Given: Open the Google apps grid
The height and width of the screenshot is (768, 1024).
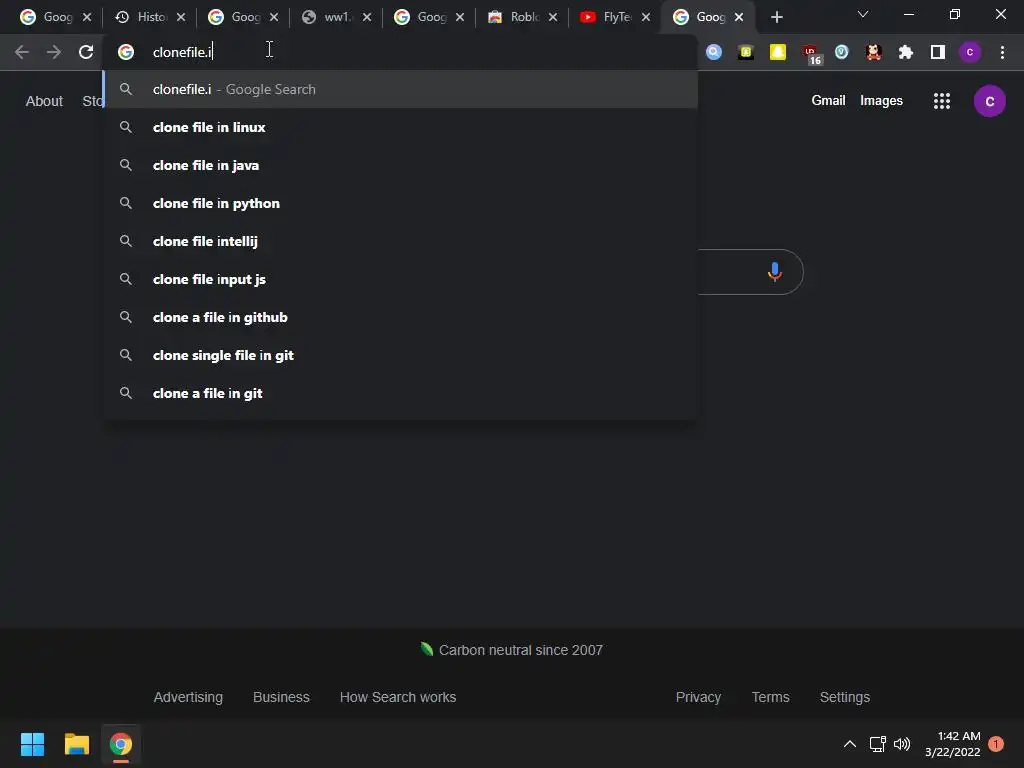Looking at the screenshot, I should (x=942, y=101).
